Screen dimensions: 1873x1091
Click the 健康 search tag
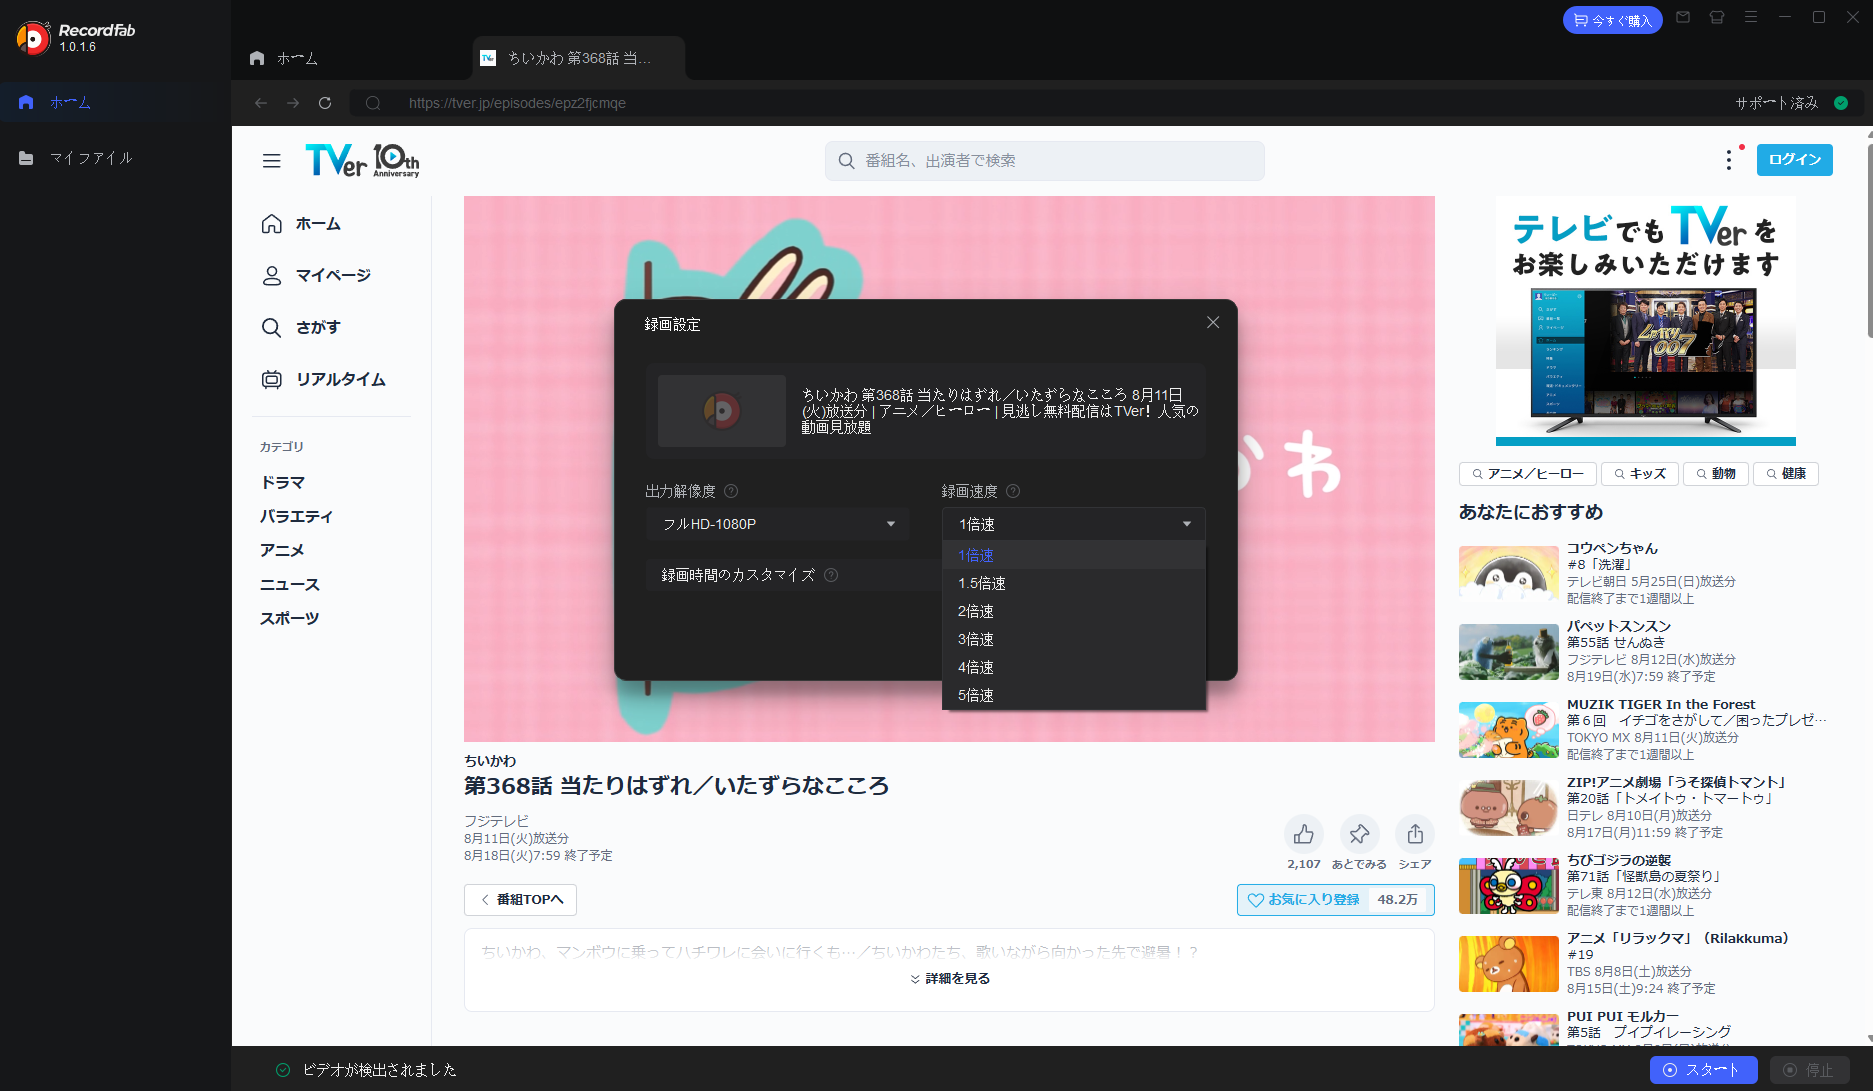(1786, 474)
